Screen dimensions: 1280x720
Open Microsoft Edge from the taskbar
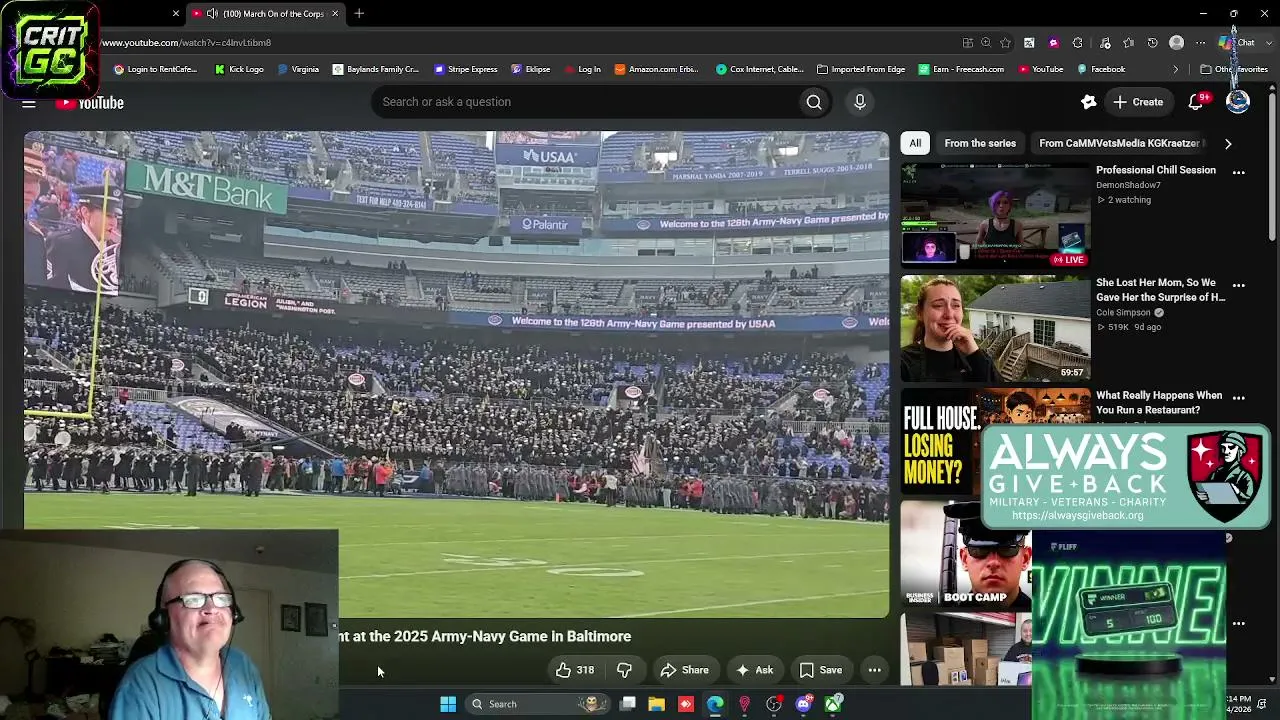point(715,704)
